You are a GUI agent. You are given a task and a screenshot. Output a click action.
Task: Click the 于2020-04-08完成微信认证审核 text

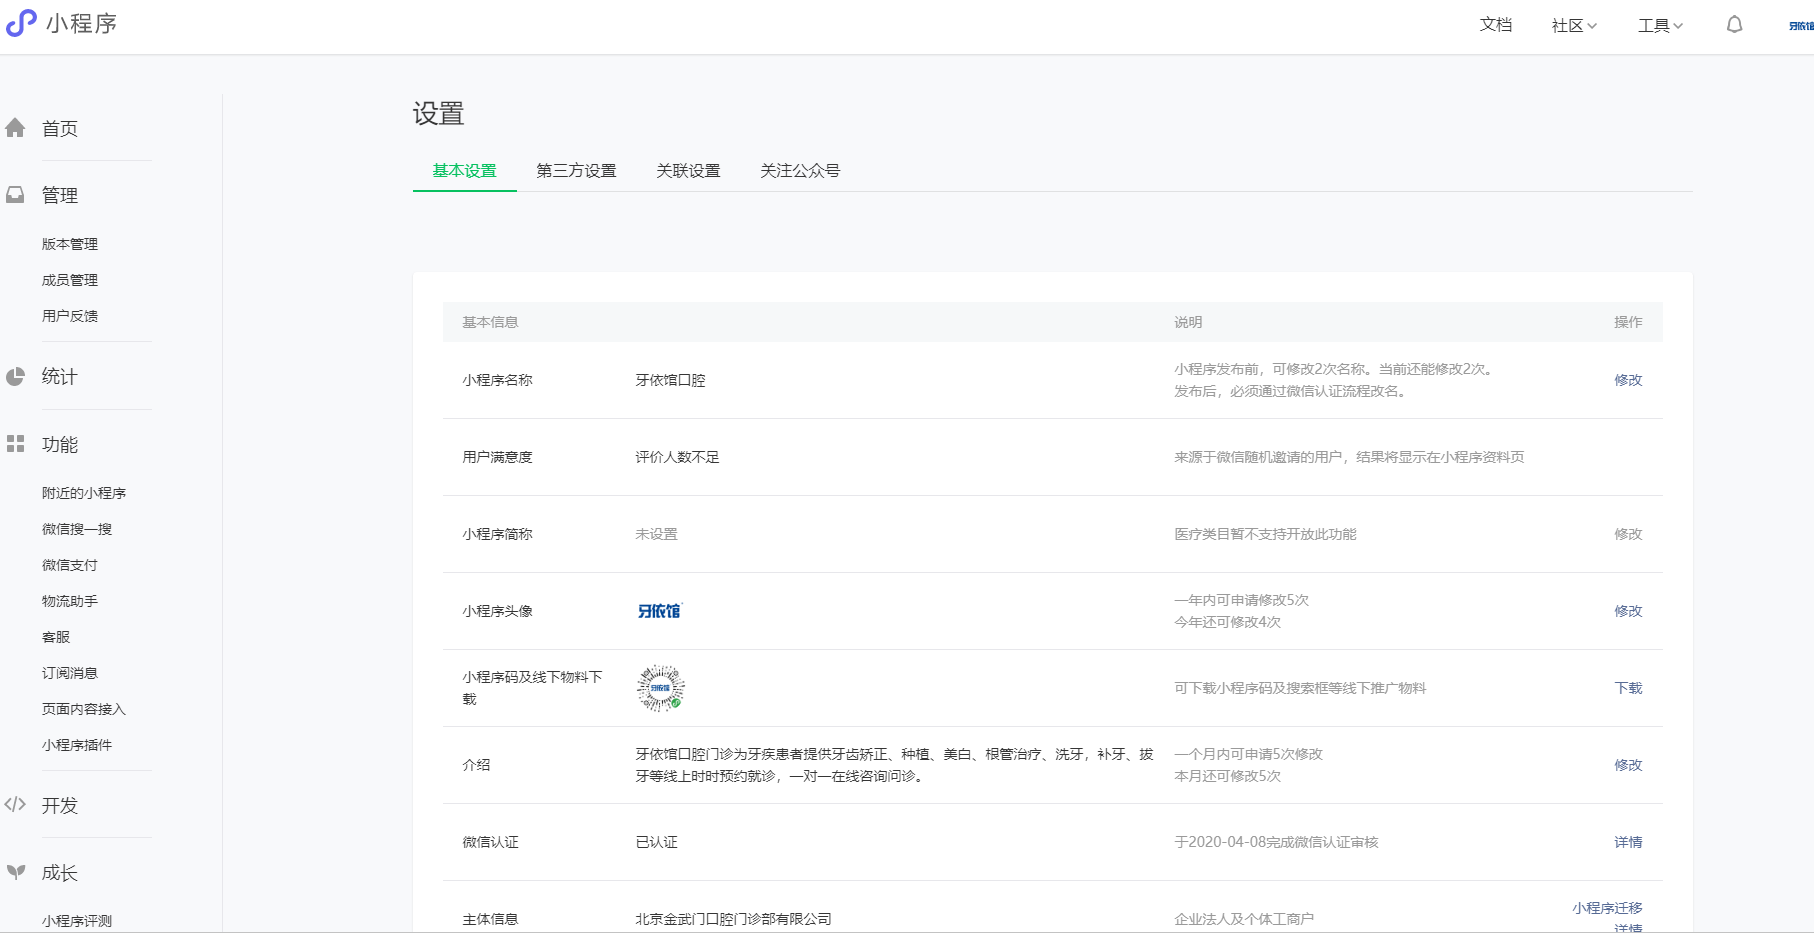click(x=1276, y=842)
